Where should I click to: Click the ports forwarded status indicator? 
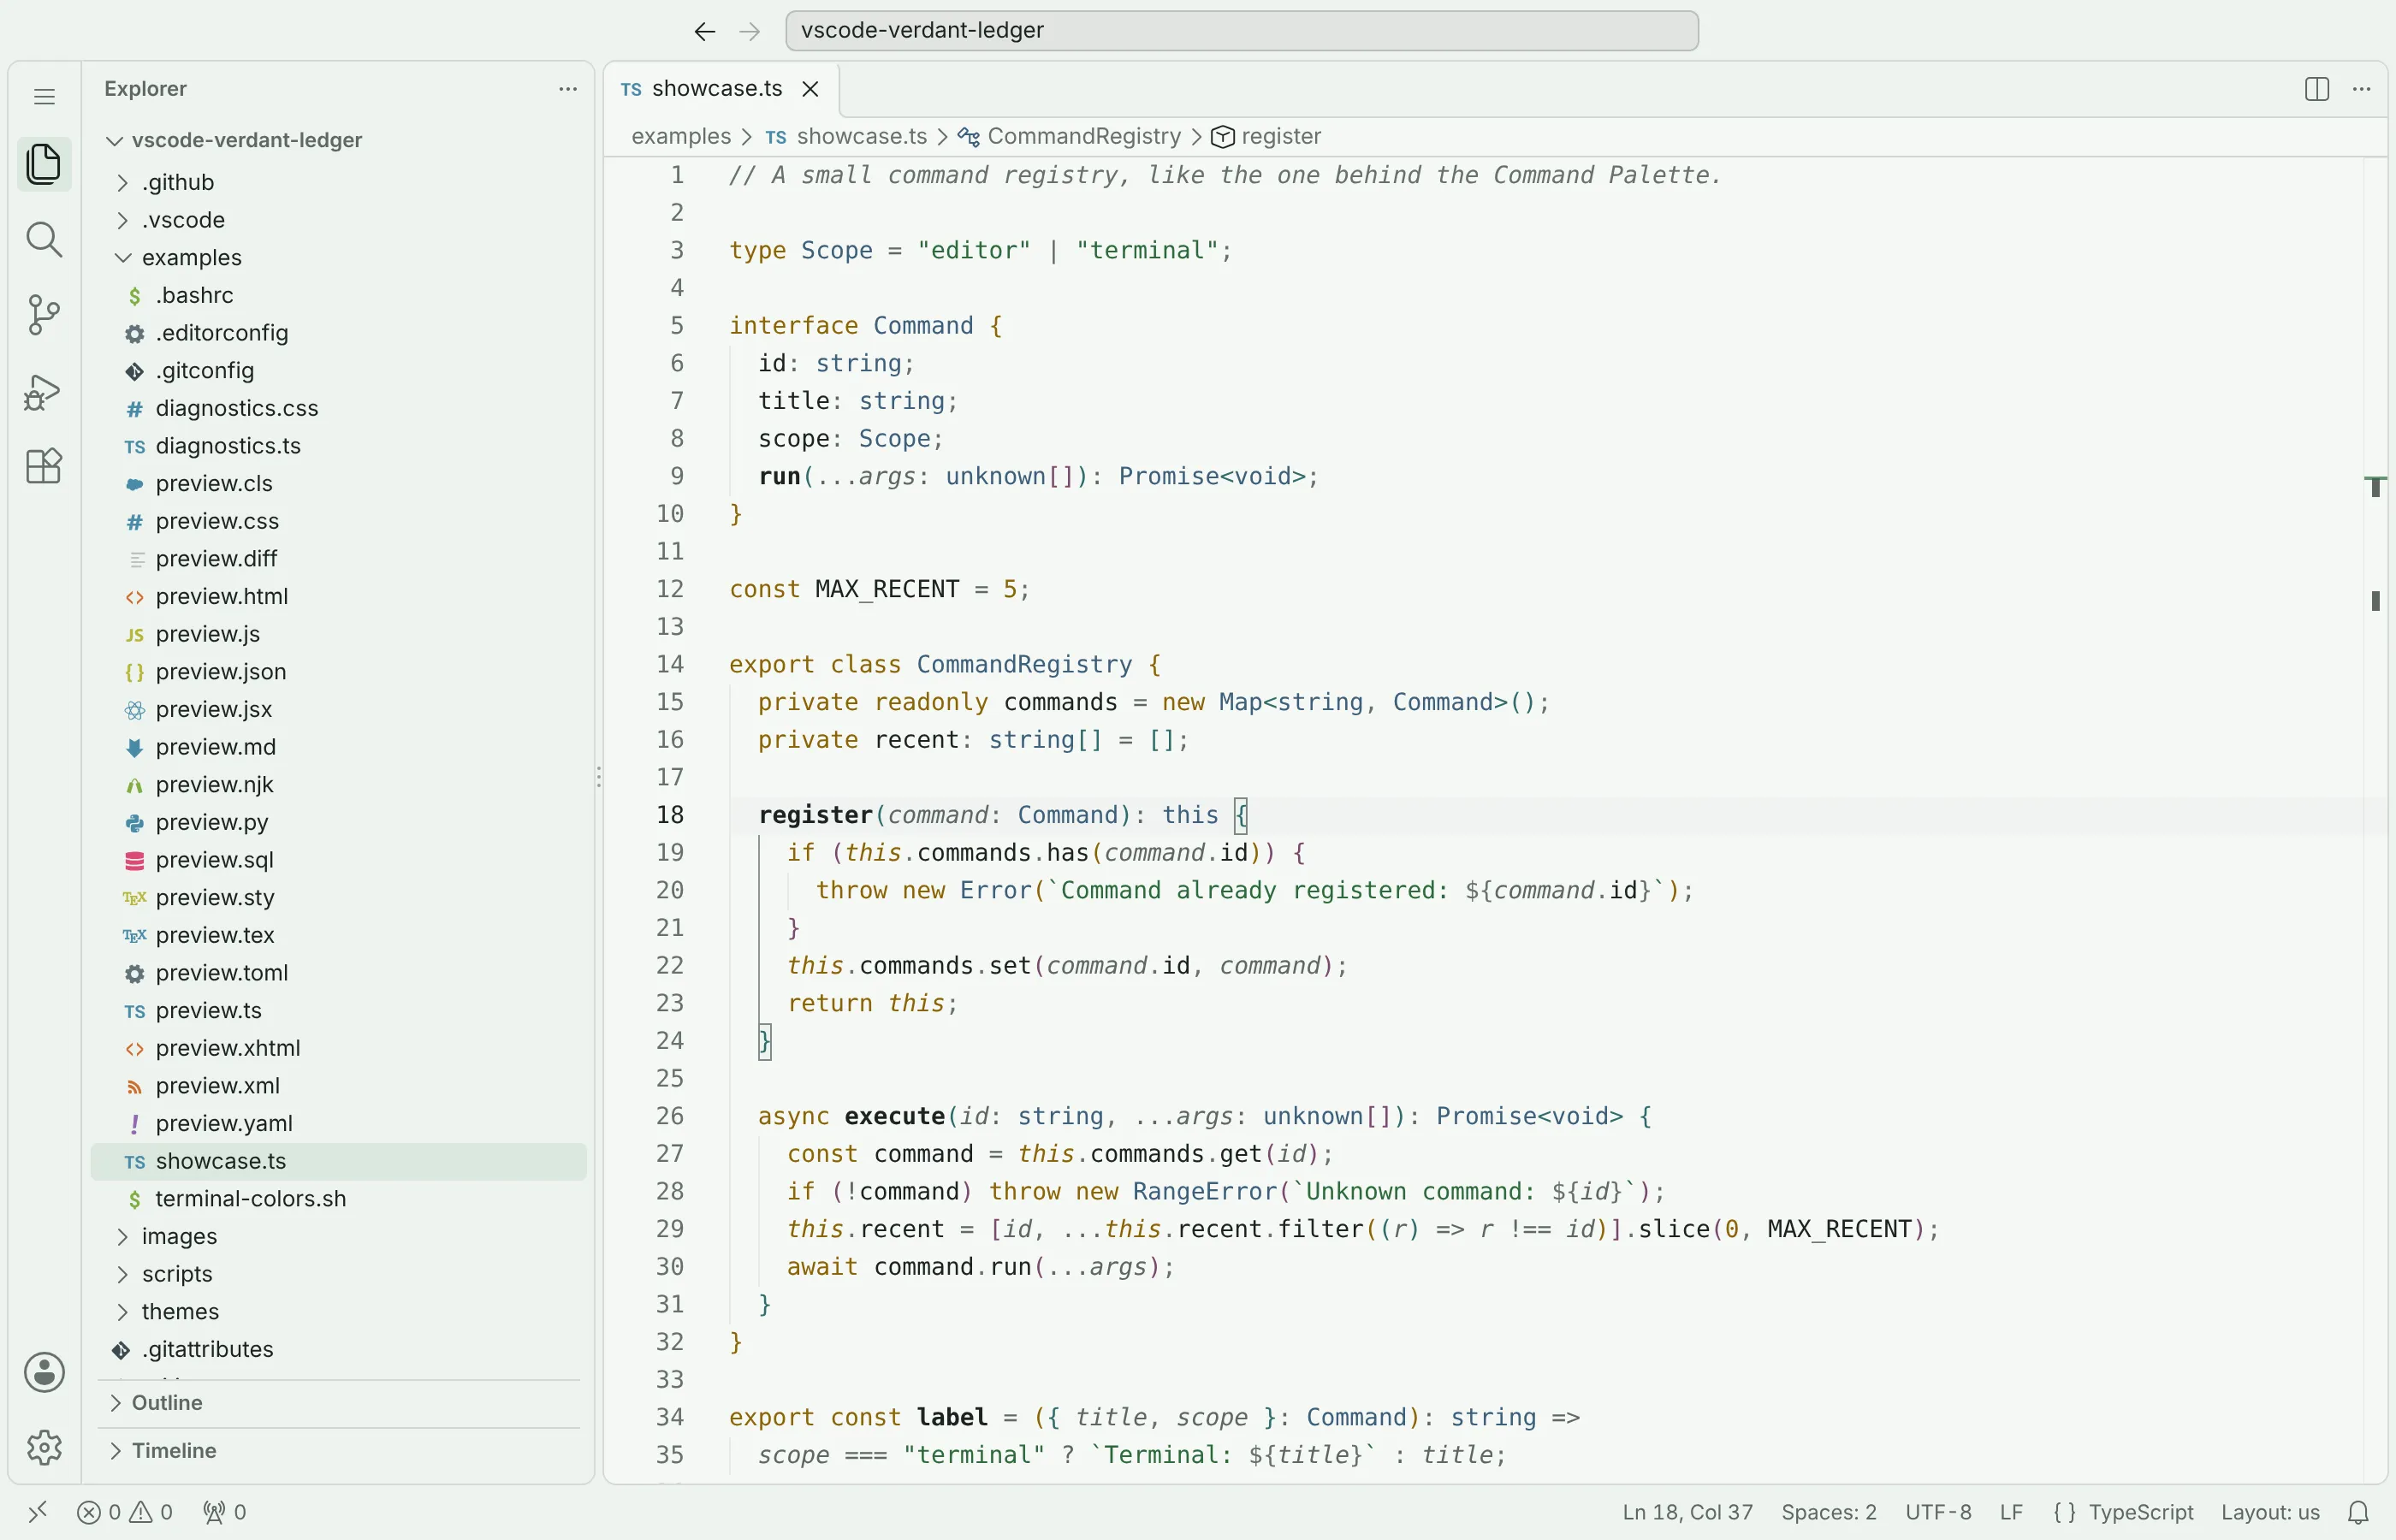225,1512
